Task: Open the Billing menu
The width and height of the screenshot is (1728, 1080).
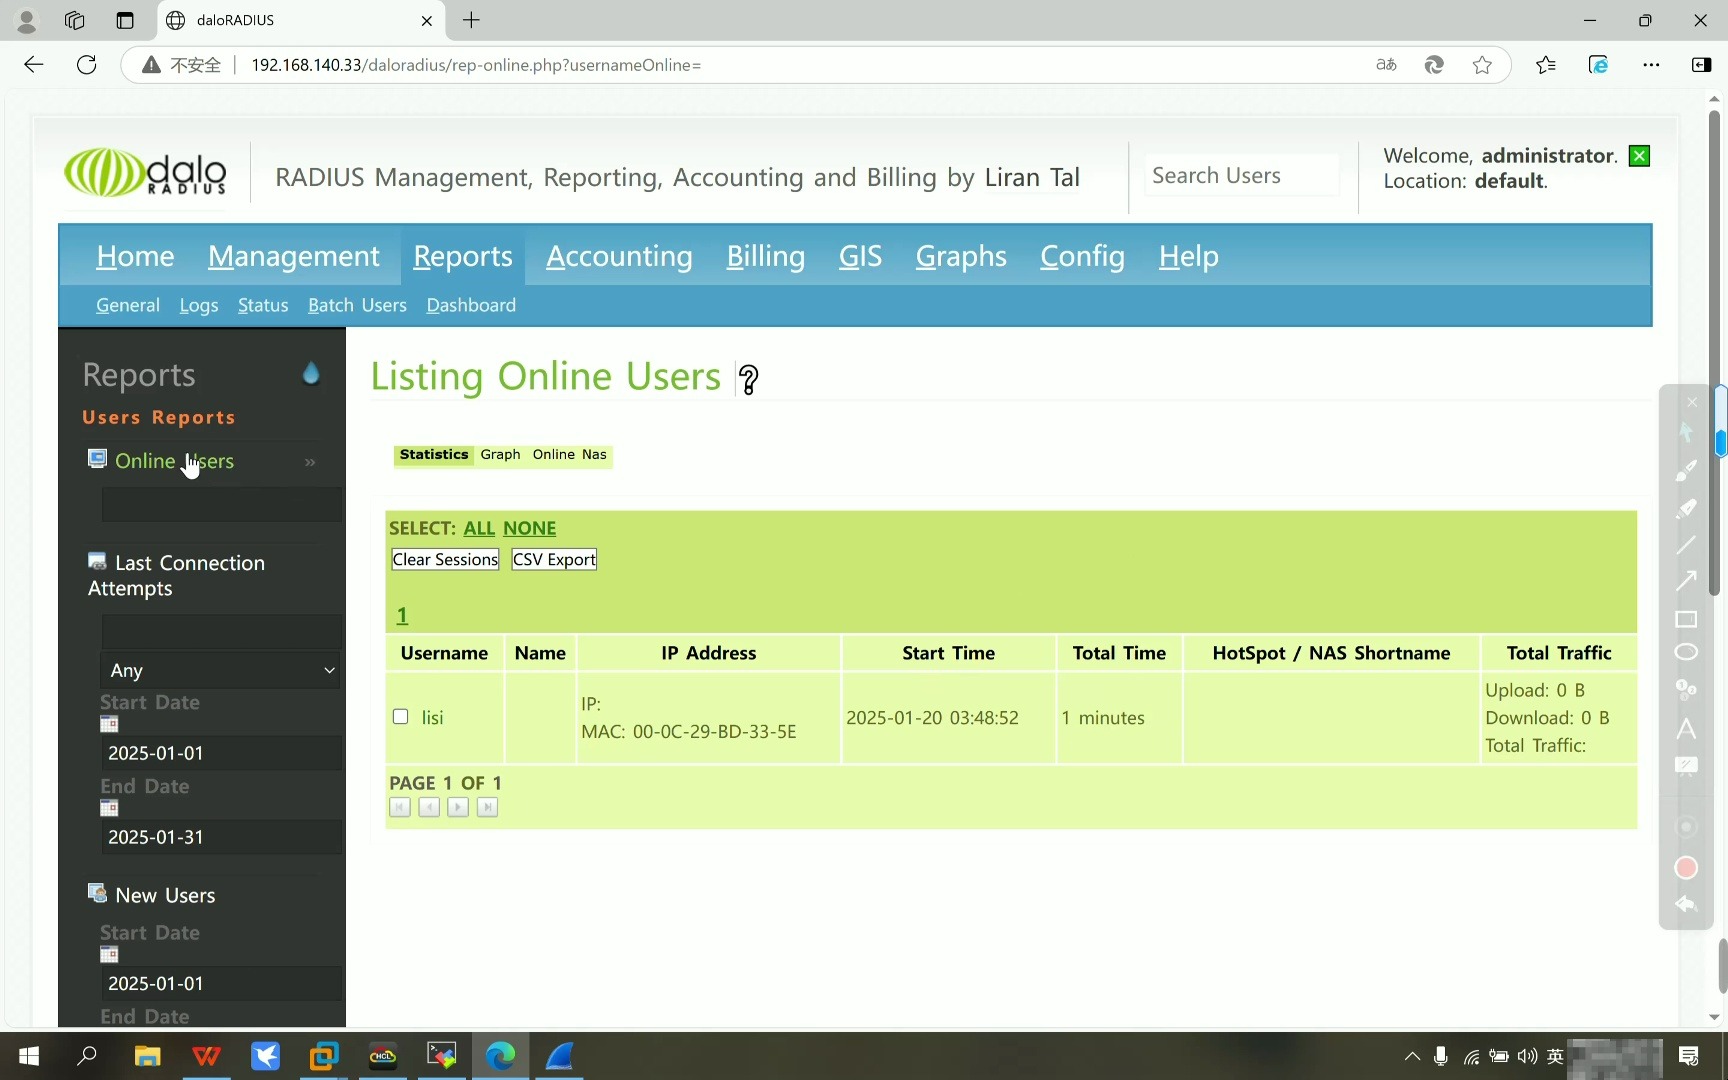Action: tap(766, 256)
